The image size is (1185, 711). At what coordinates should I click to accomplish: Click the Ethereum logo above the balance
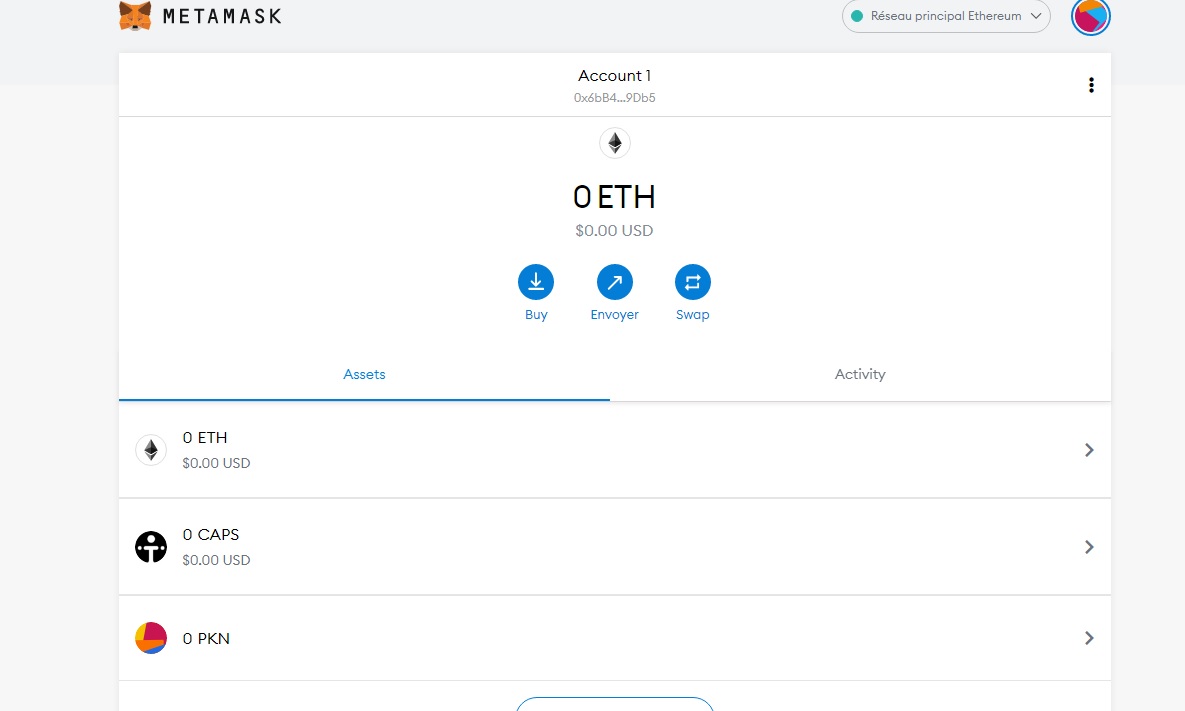[614, 143]
